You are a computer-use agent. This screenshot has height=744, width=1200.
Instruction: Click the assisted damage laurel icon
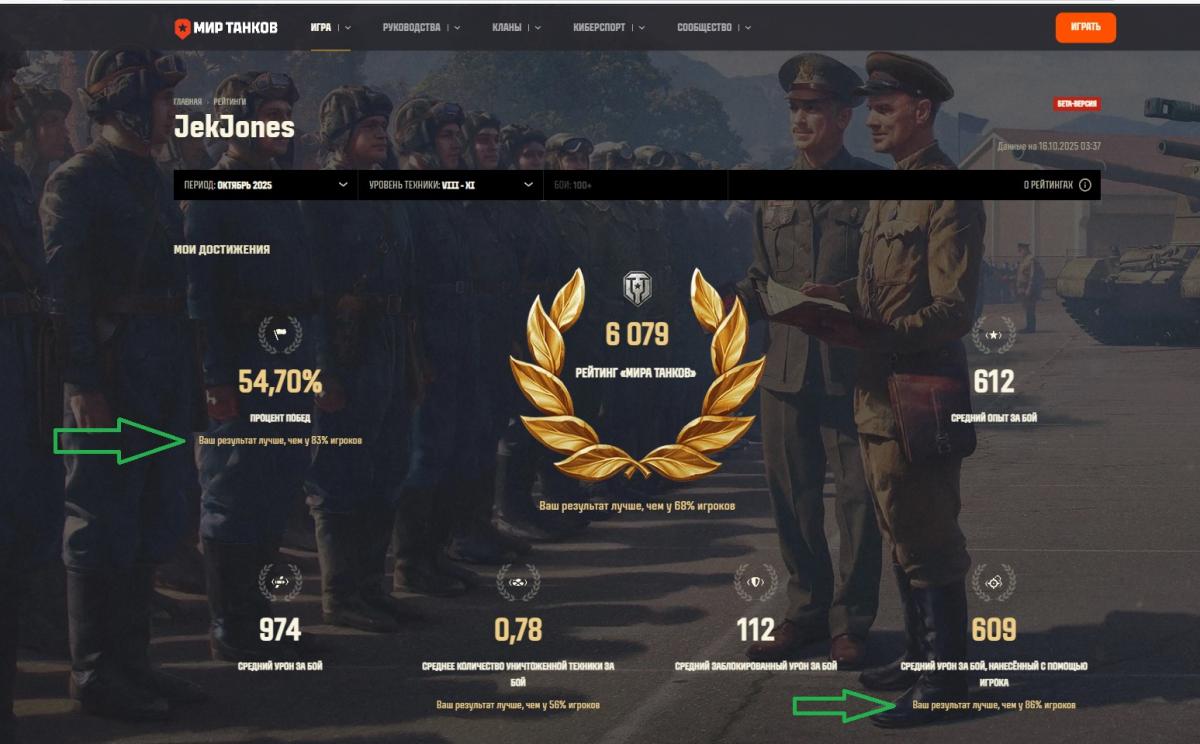pos(994,582)
